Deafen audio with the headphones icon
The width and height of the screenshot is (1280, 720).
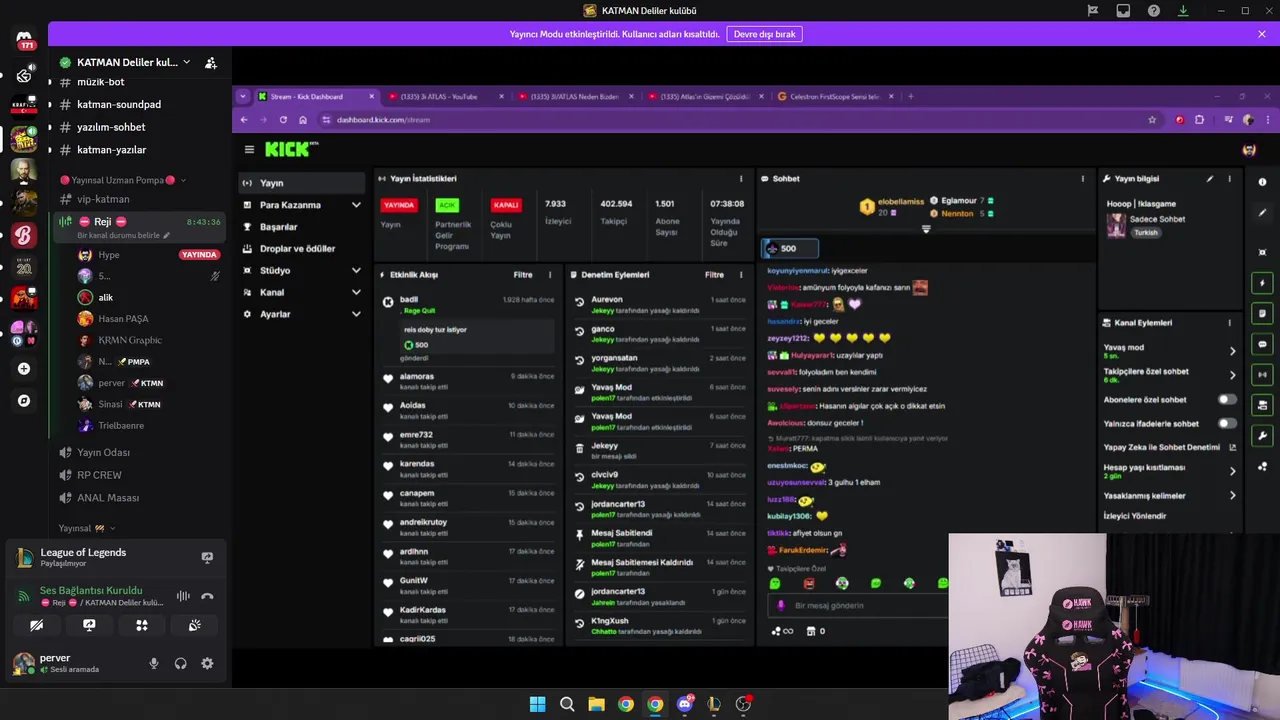click(x=181, y=663)
